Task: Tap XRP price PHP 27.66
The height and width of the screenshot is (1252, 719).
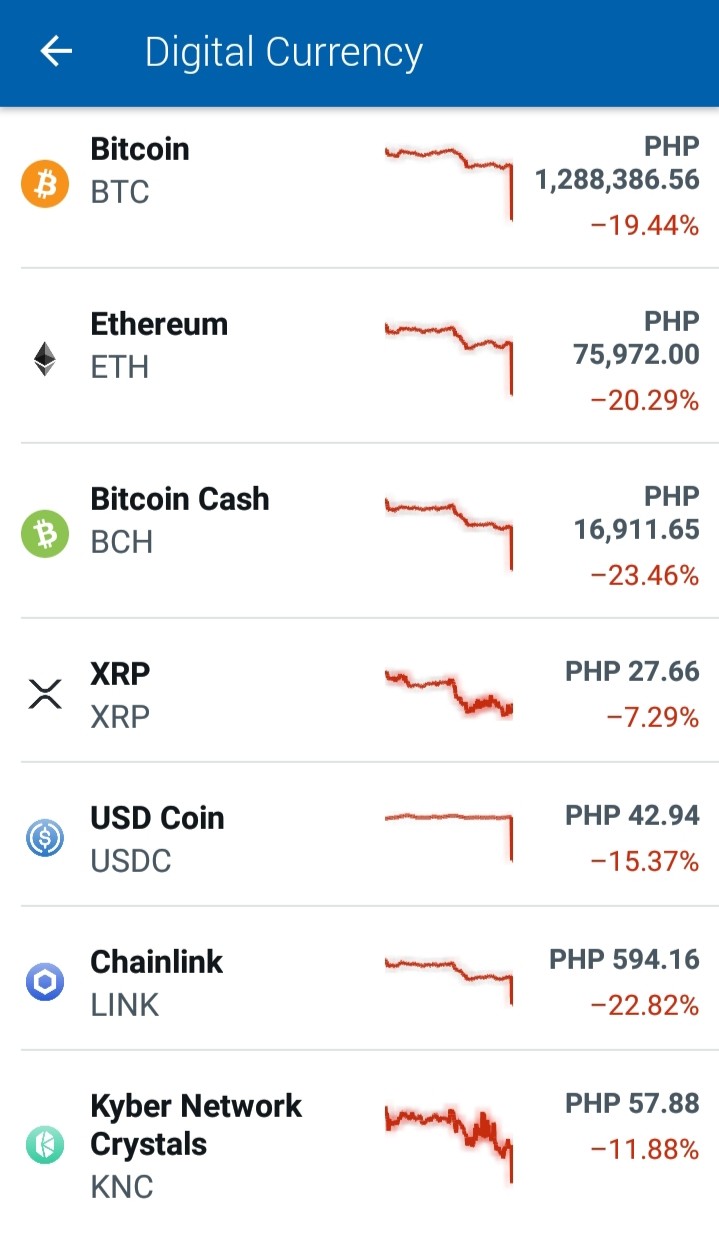Action: [632, 671]
